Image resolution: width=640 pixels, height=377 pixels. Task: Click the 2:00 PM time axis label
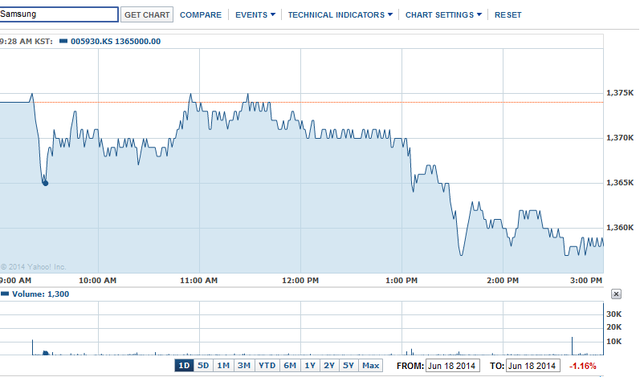(502, 280)
